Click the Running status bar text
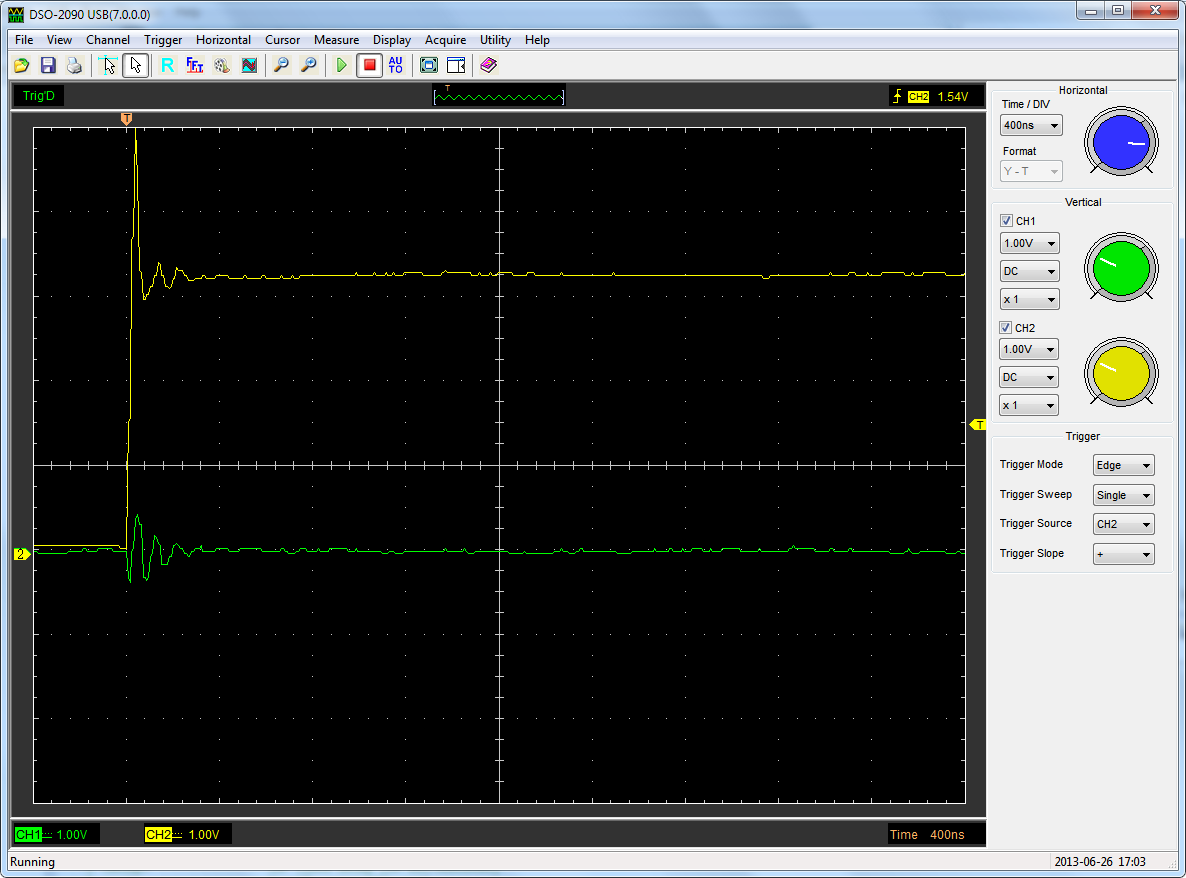Screen dimensions: 1186x878 point(33,862)
